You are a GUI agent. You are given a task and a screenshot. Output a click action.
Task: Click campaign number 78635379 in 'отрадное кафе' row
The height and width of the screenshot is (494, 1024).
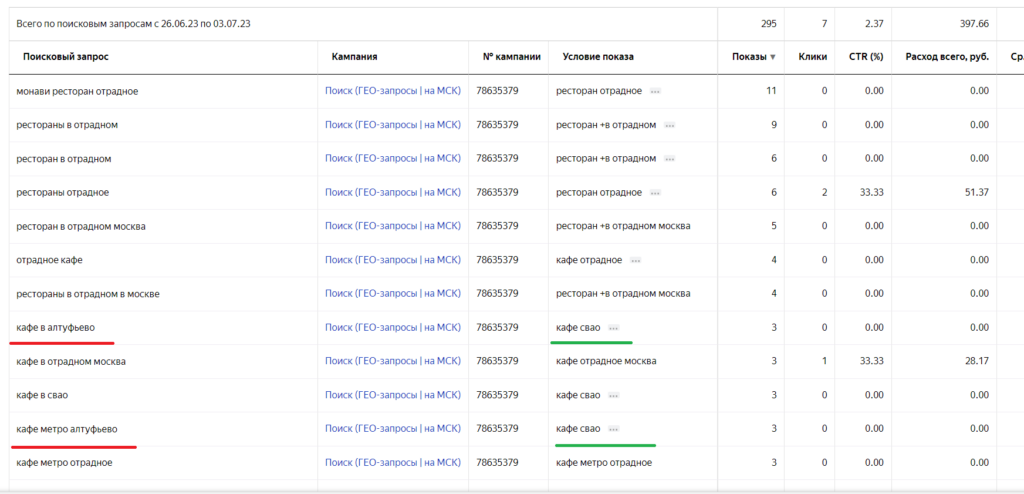tap(498, 260)
